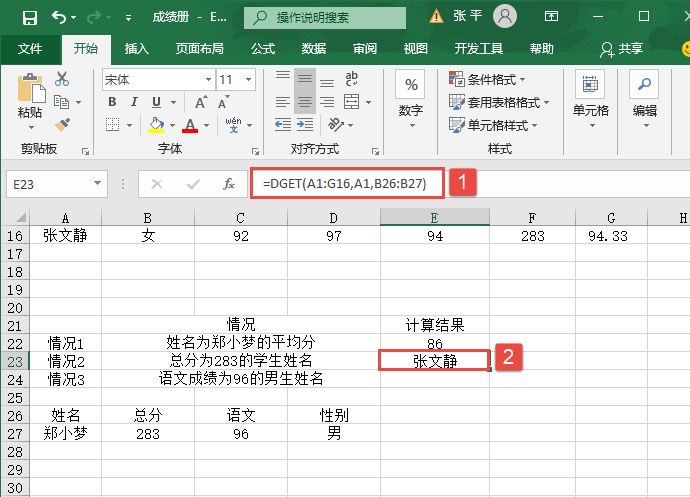Open the user account avatar
This screenshot has height=497, width=690.
click(505, 16)
